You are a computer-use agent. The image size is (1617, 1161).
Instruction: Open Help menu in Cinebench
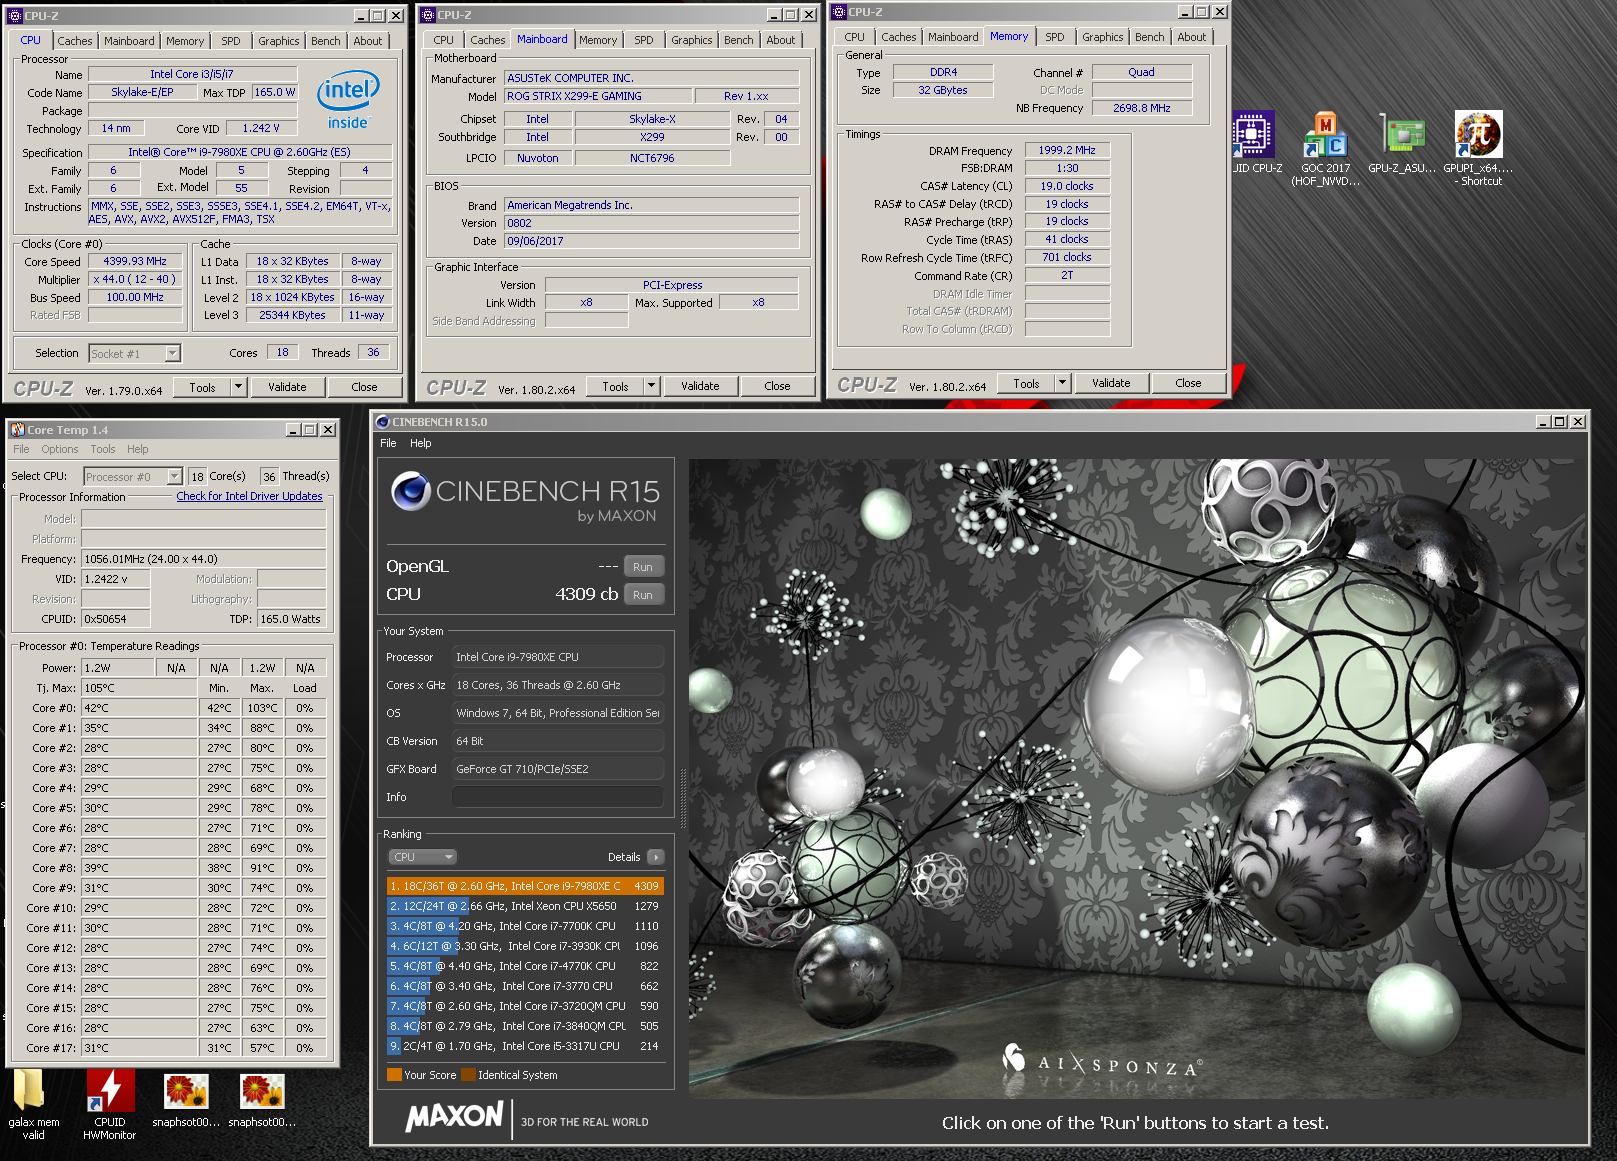pos(421,443)
